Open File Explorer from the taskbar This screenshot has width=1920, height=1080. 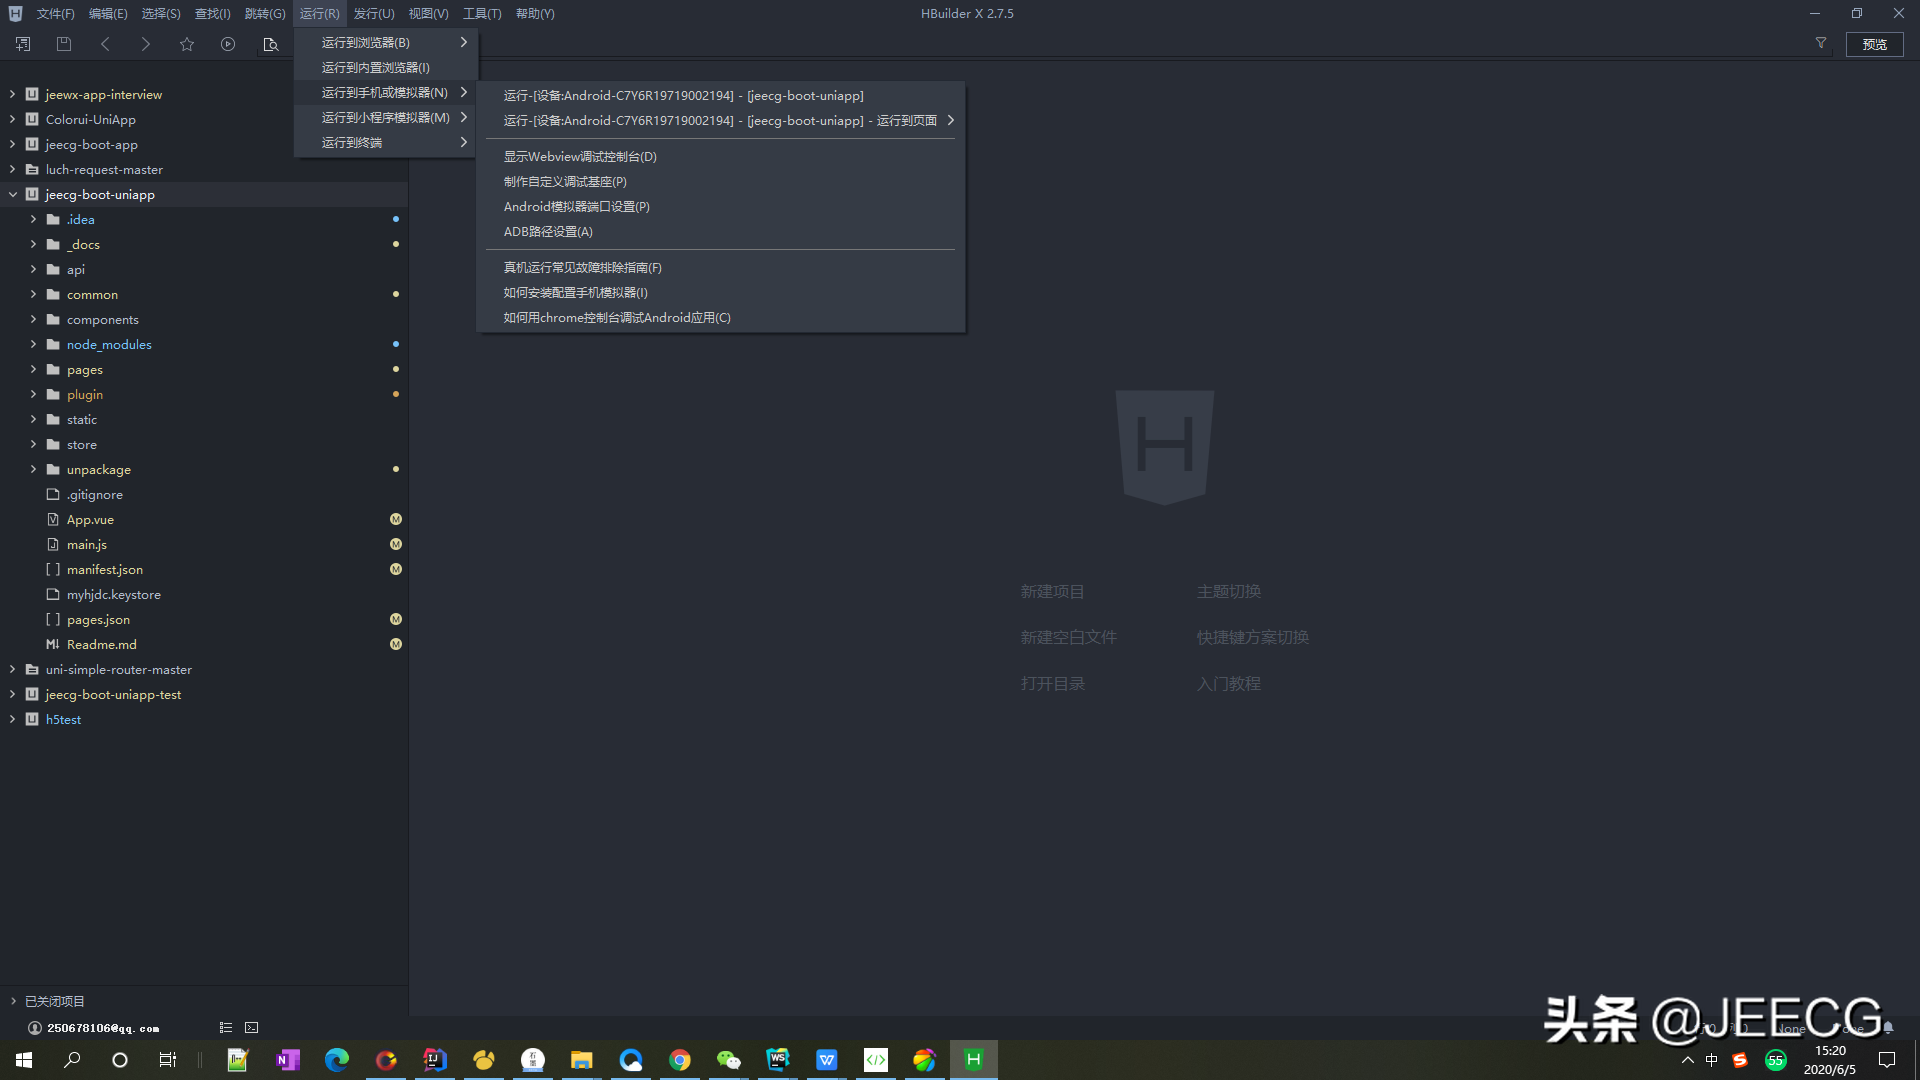582,1060
